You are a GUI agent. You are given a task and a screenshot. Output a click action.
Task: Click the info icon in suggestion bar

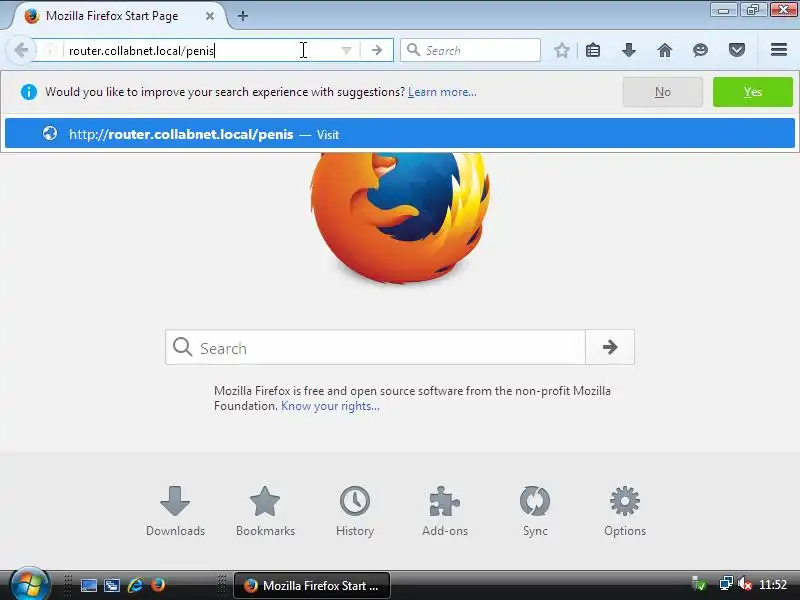click(29, 92)
